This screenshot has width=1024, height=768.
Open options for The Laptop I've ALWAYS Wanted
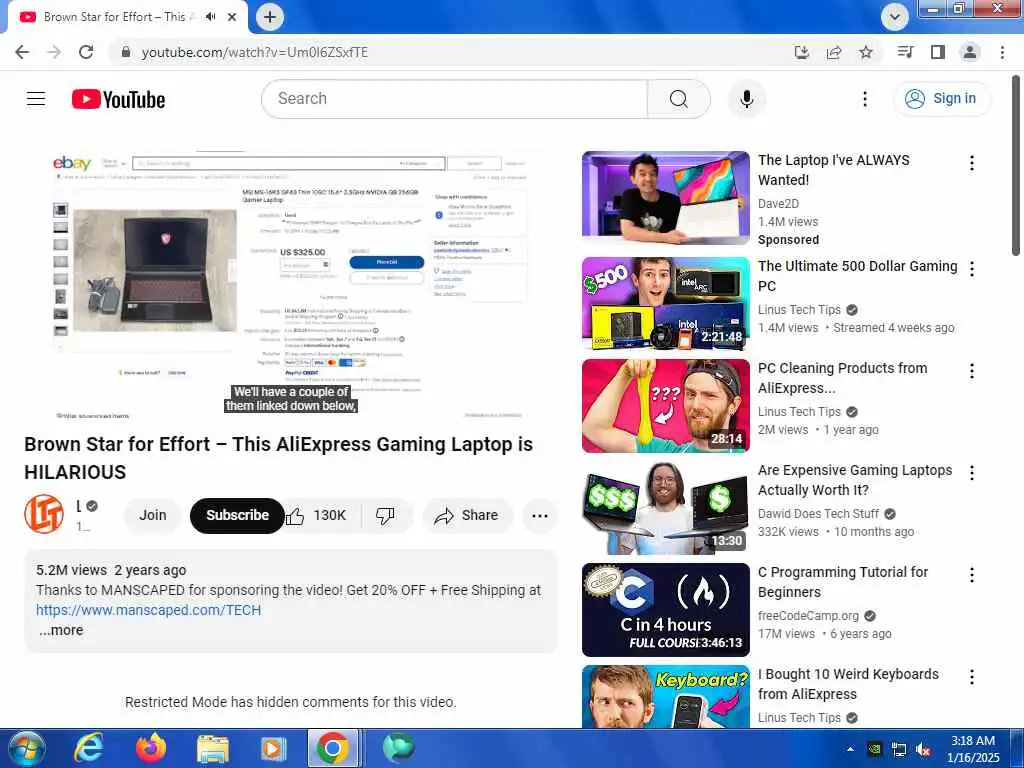(972, 163)
